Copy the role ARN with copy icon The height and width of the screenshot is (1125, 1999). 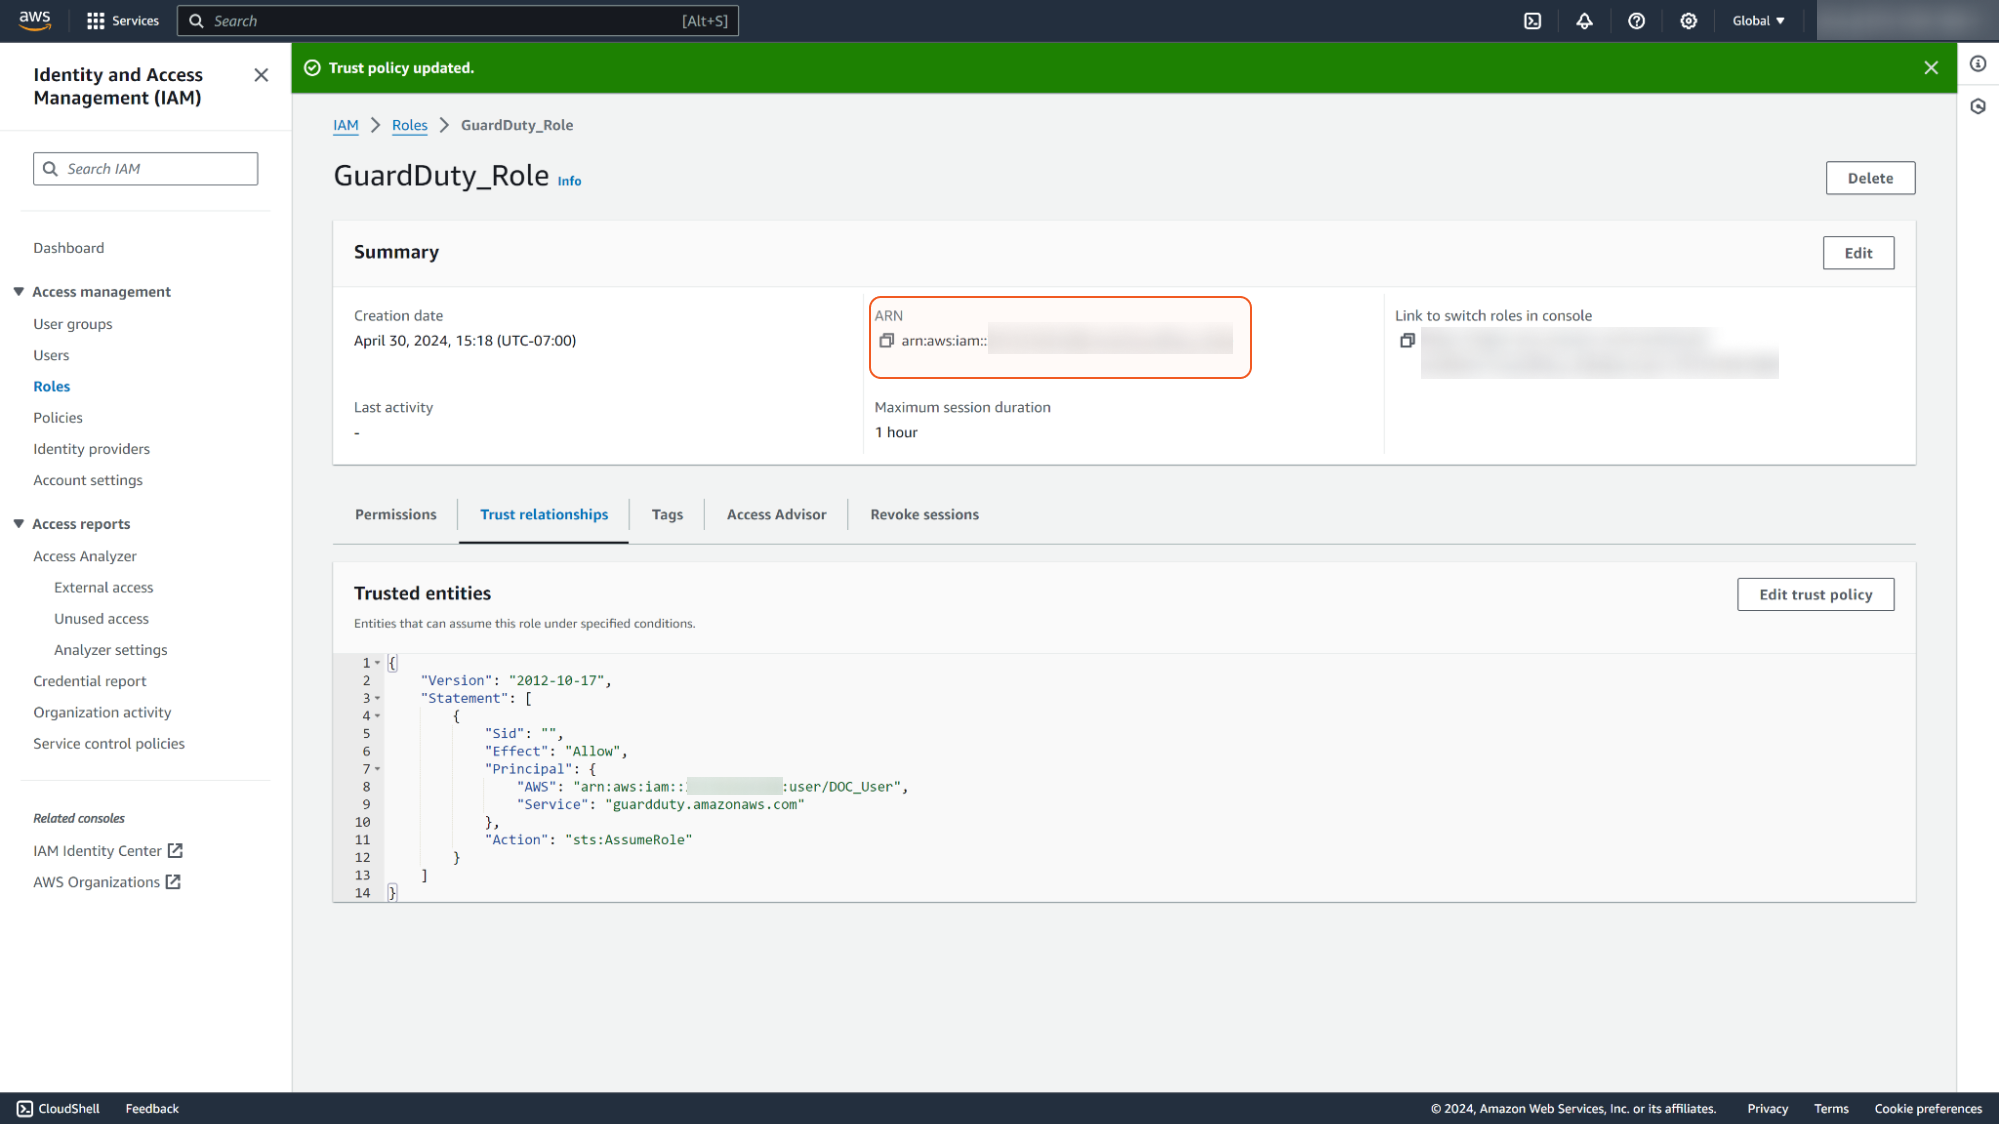[886, 341]
